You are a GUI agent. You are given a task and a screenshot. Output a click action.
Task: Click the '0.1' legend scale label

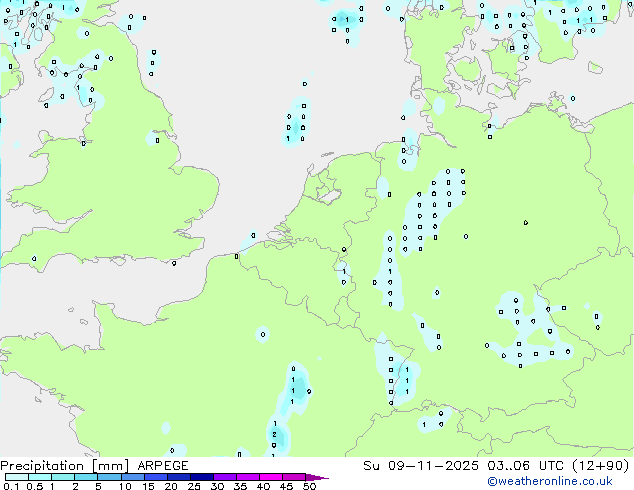click(x=11, y=486)
